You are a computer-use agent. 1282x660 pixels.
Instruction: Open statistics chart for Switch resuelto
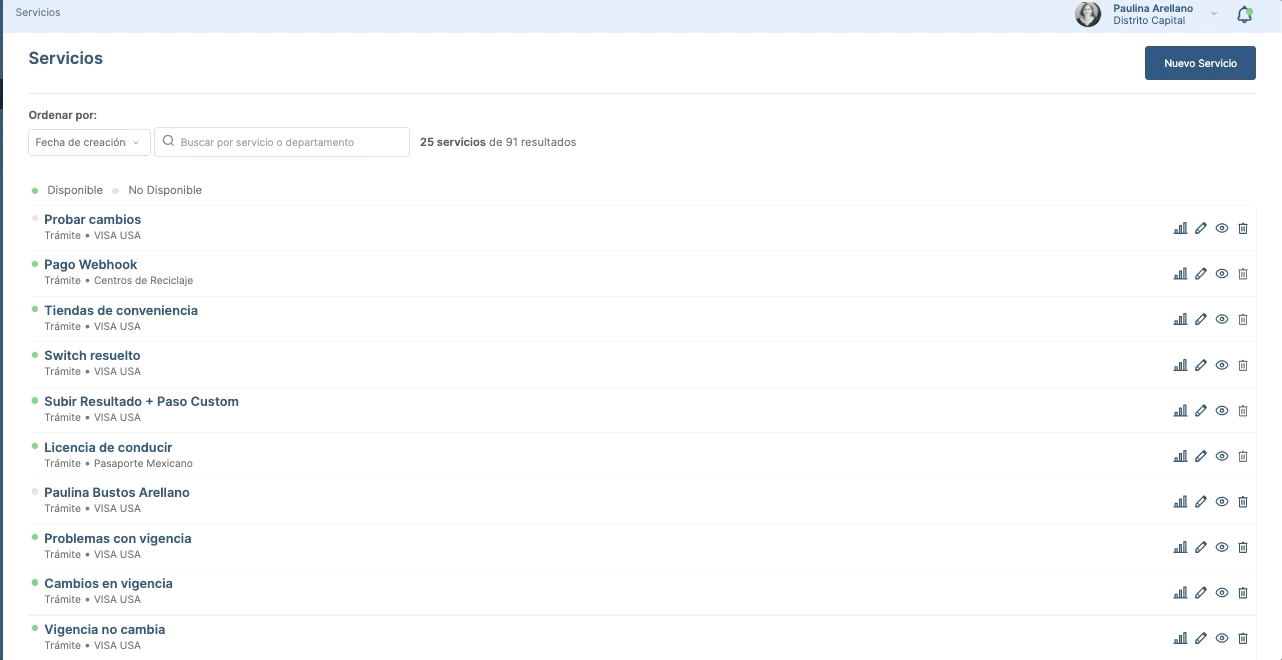click(x=1180, y=365)
